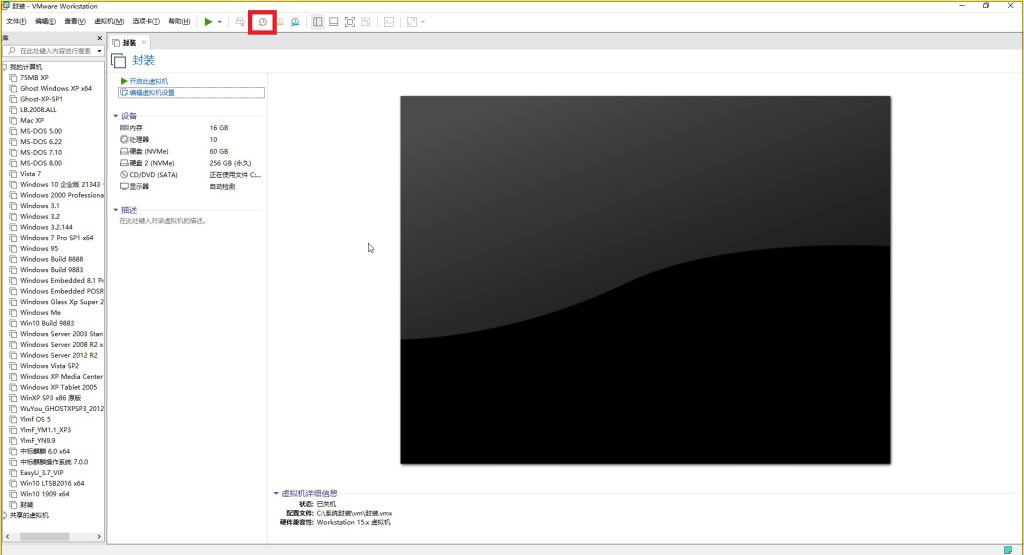Toggle the library sidebar view icon

[317, 21]
